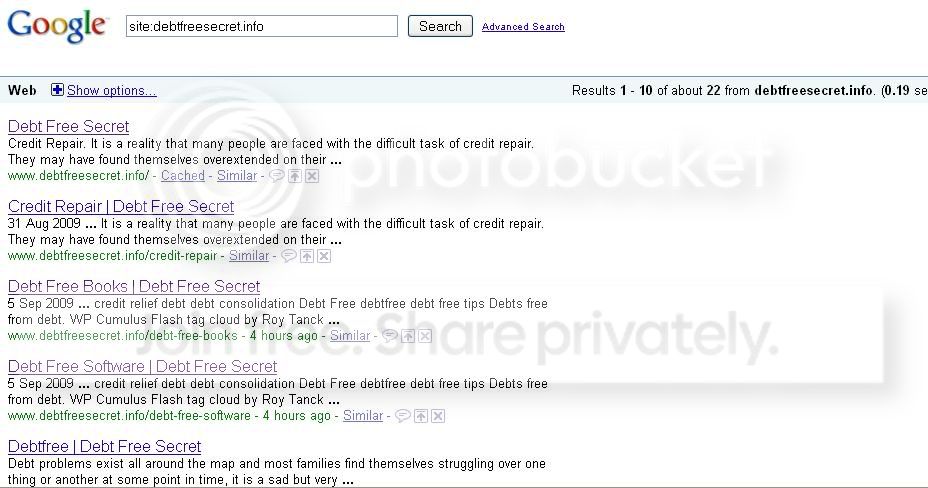Focus the search query input field
This screenshot has width=928, height=488.
262,26
